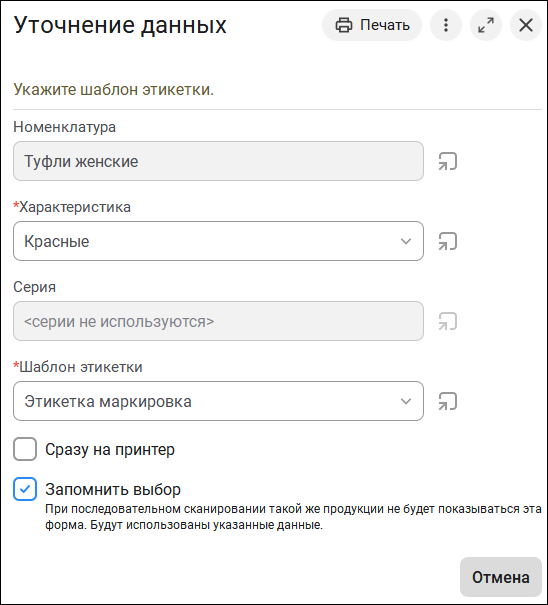
Task: Close the Уточнение данных dialog
Action: pyautogui.click(x=526, y=25)
